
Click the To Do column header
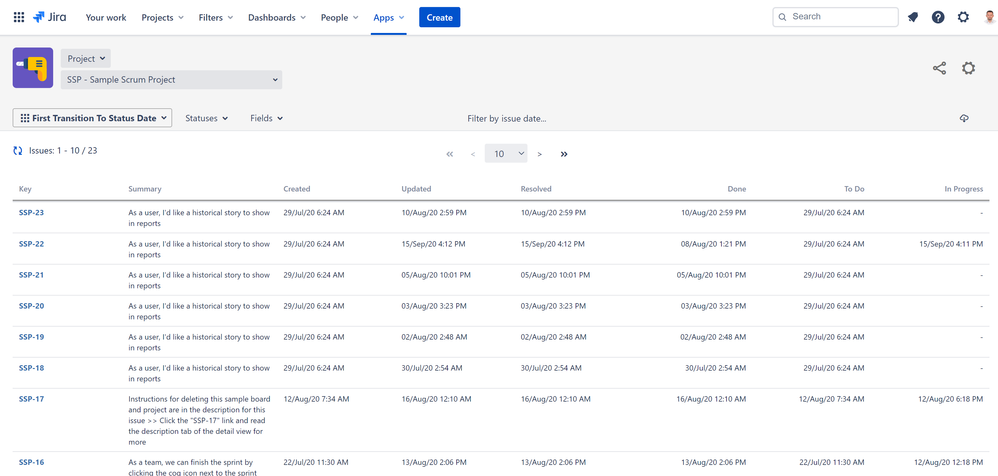pos(854,189)
